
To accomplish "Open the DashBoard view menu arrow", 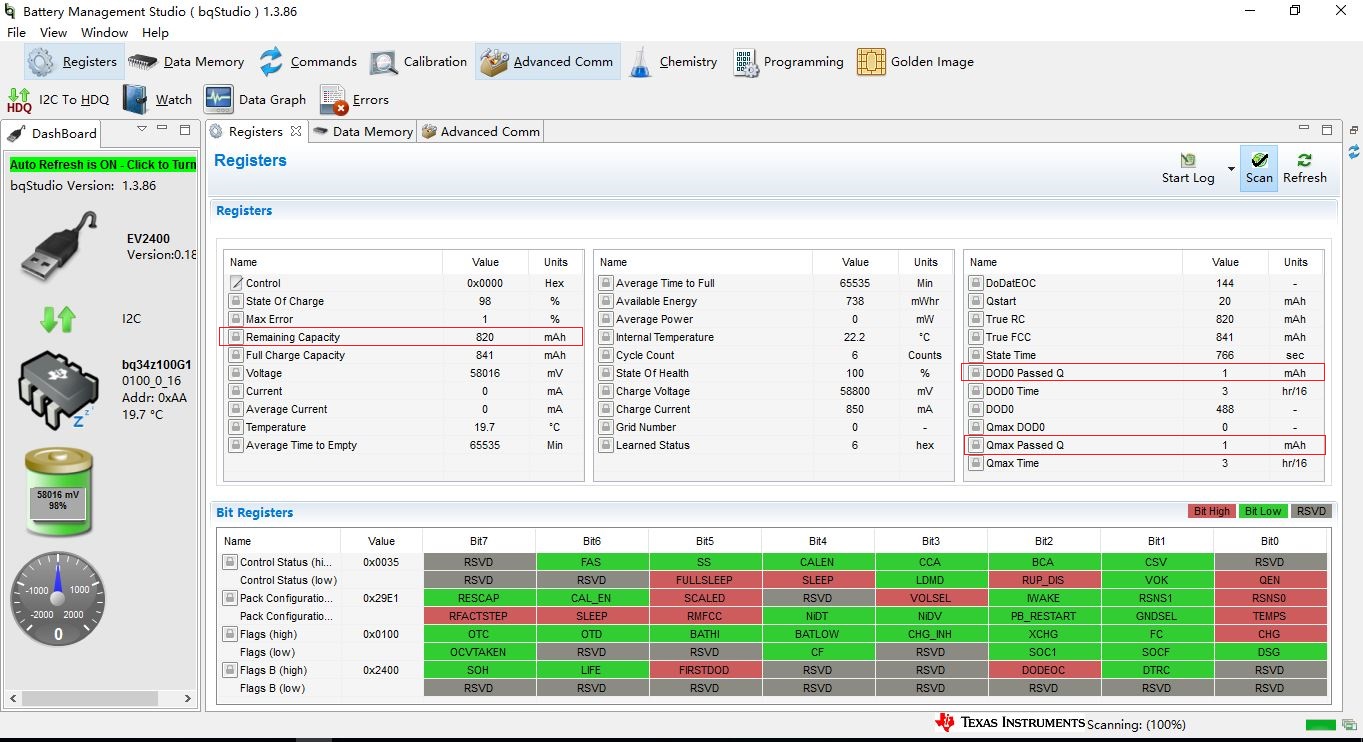I will tap(141, 129).
